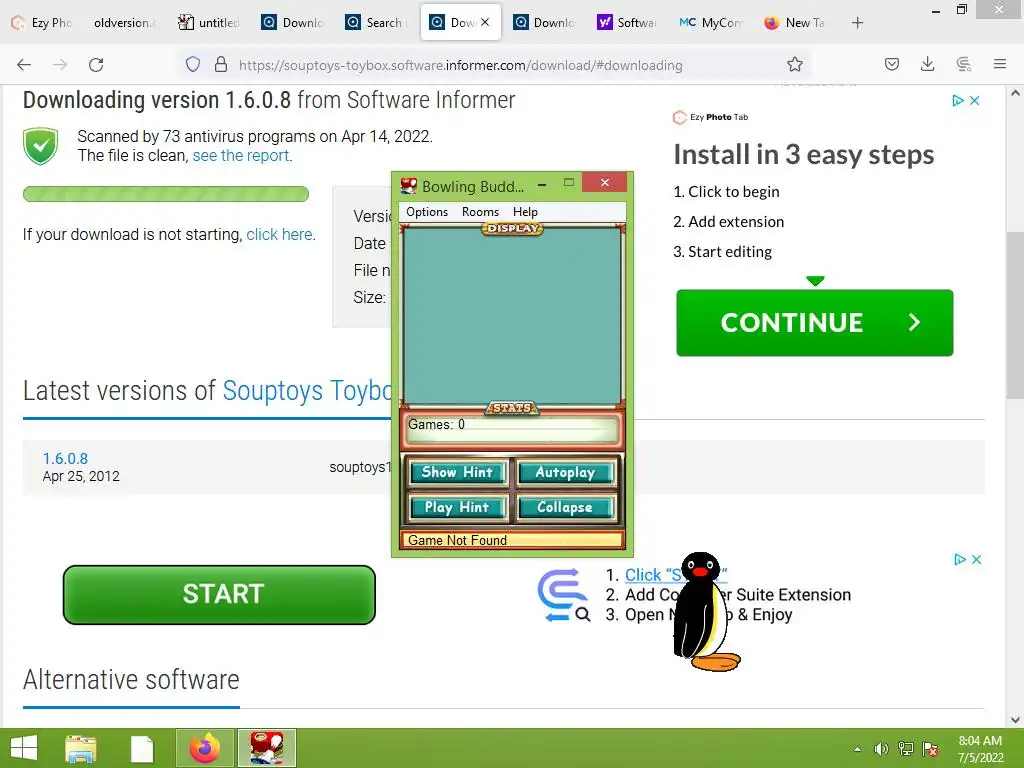Click the network tray icon
Screen dimensions: 1024x768
(x=906, y=749)
